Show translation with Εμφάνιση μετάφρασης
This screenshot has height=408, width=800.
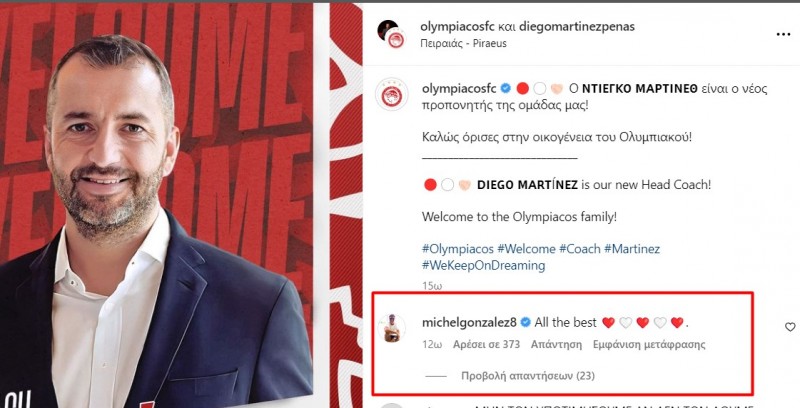(649, 344)
